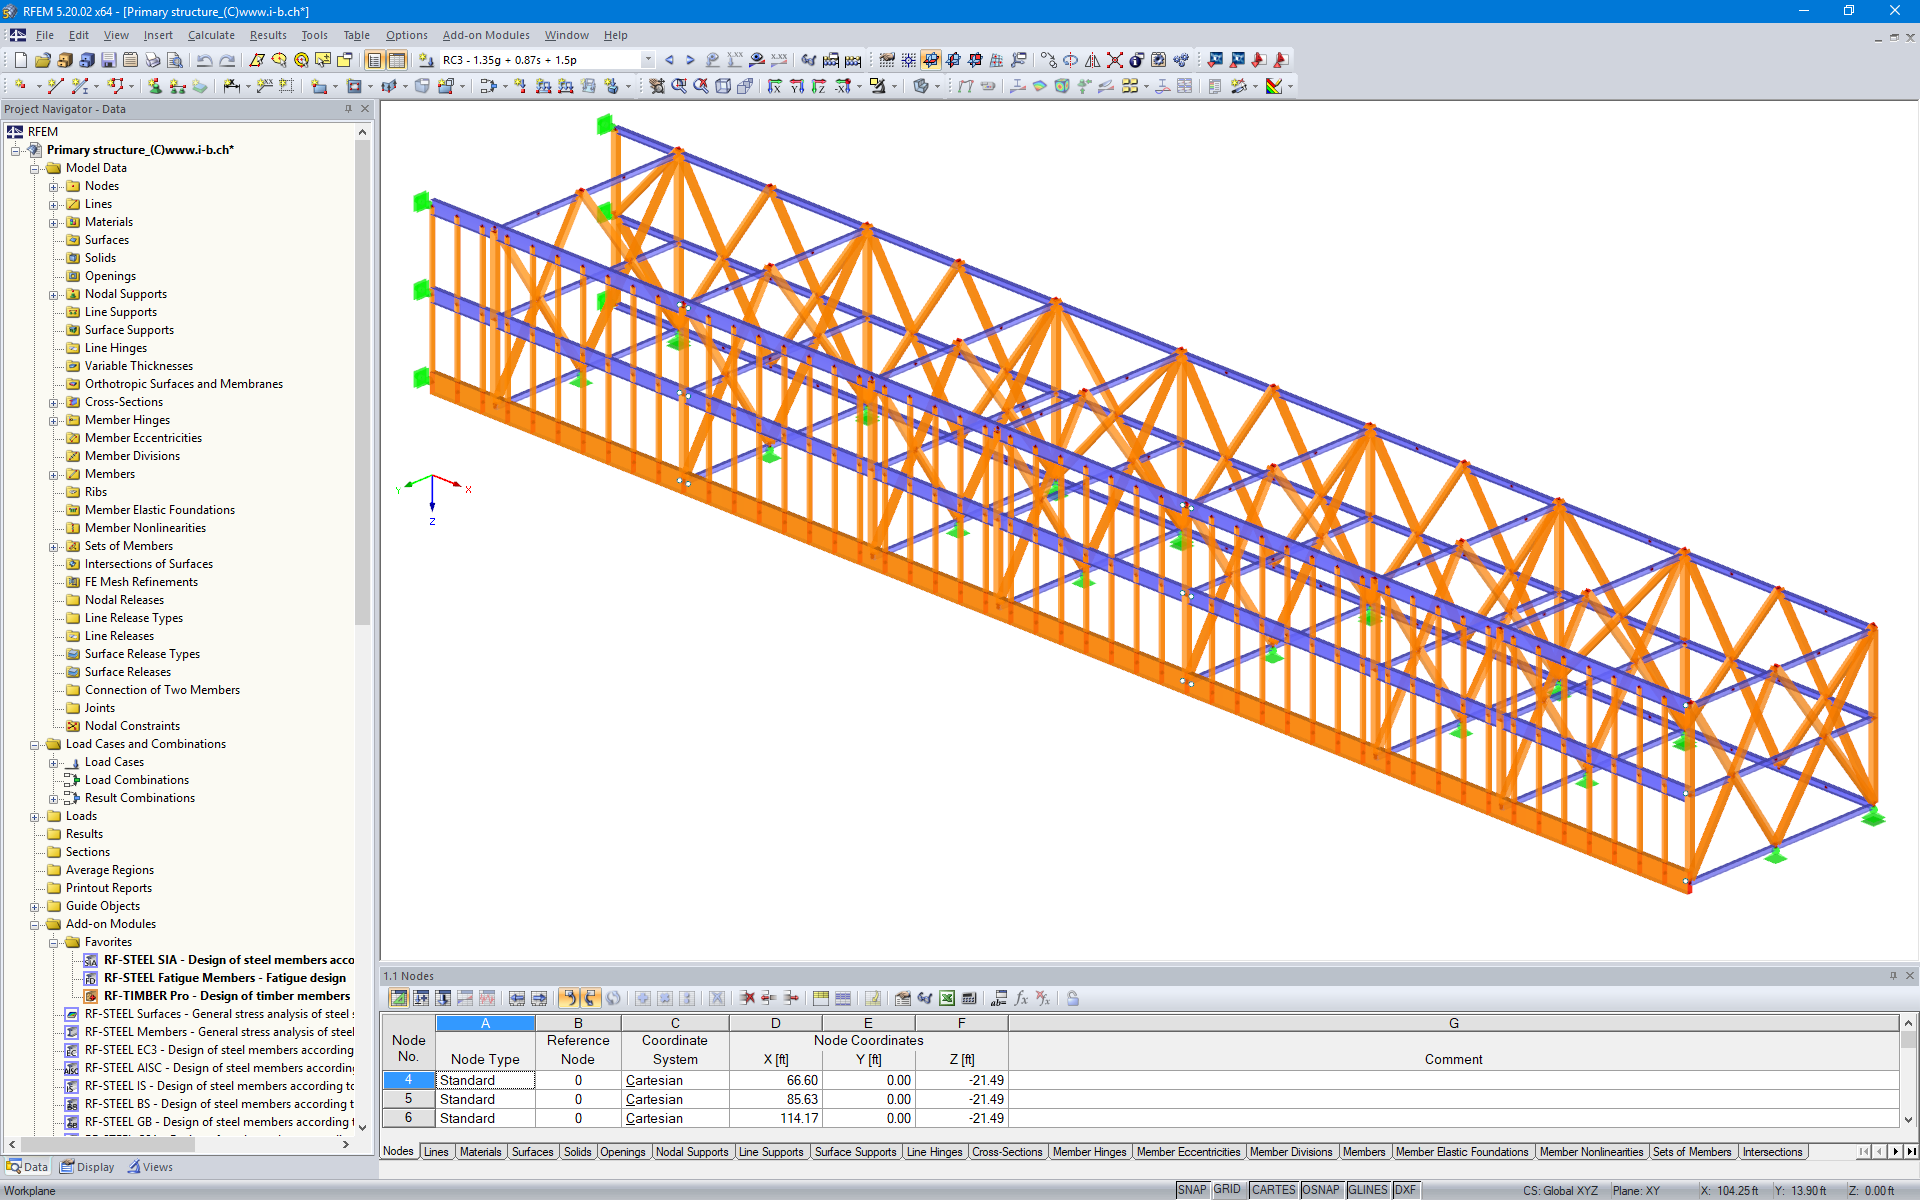
Task: Click the fx formula icon in table toolbar
Action: click(1021, 998)
